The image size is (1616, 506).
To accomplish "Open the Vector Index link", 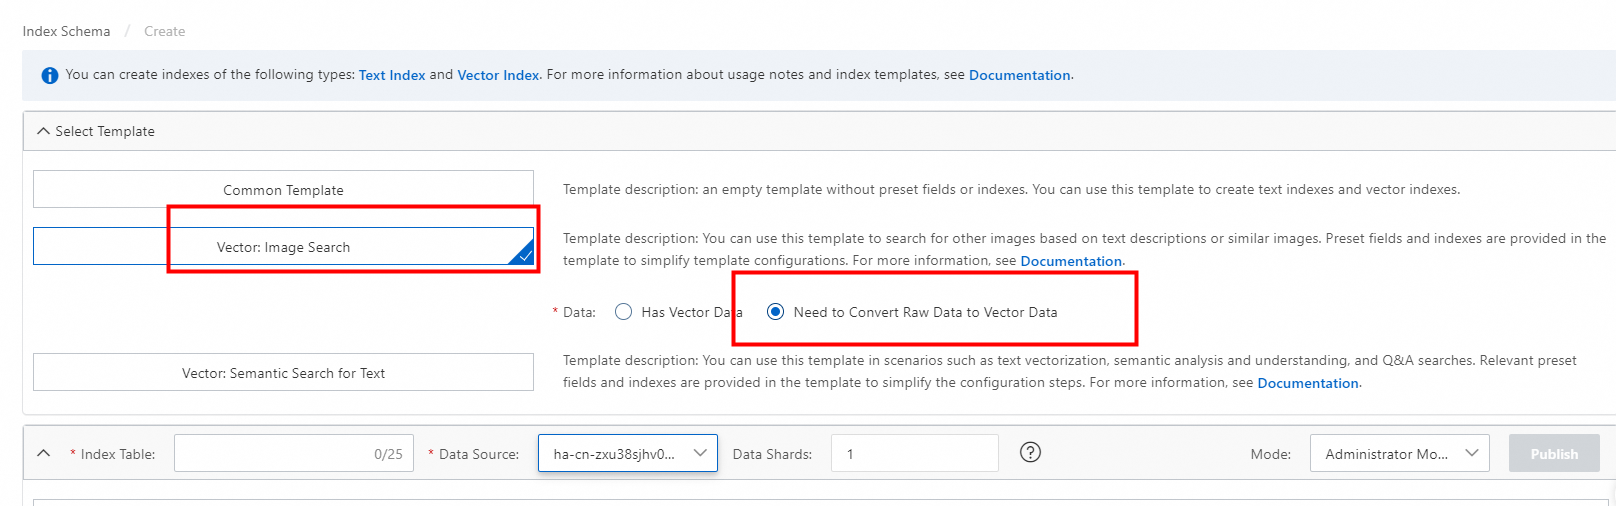I will 498,75.
